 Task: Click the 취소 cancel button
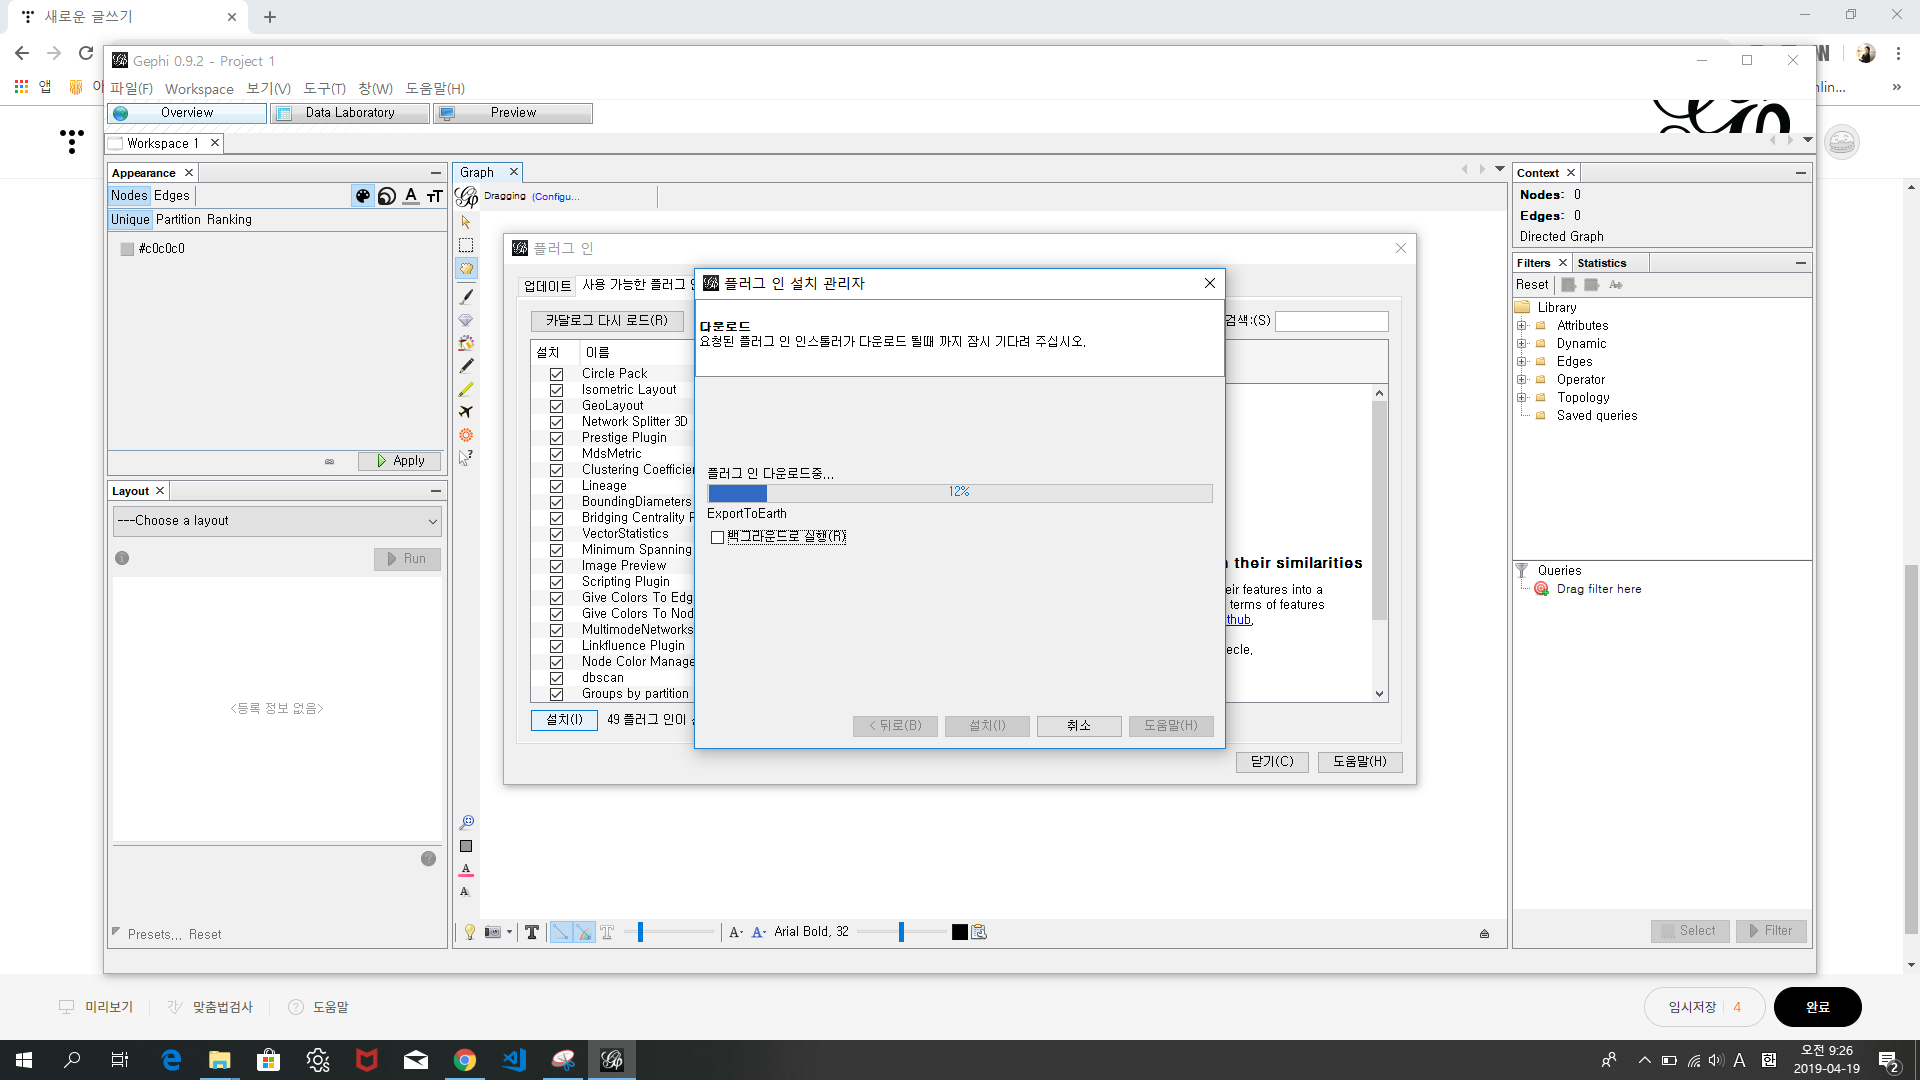click(x=1078, y=726)
